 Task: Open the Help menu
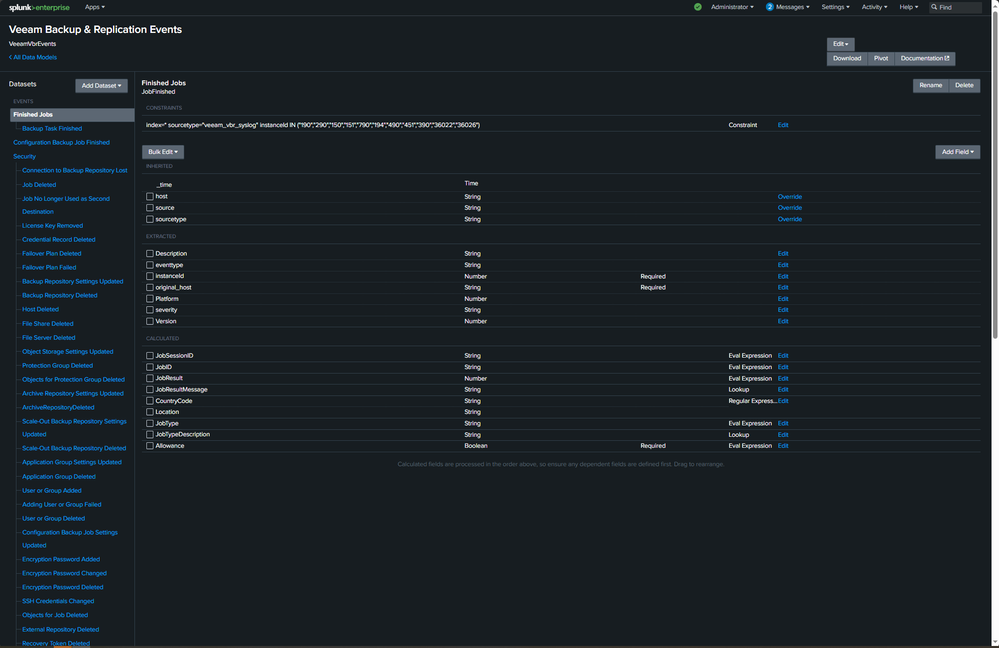pyautogui.click(x=909, y=7)
